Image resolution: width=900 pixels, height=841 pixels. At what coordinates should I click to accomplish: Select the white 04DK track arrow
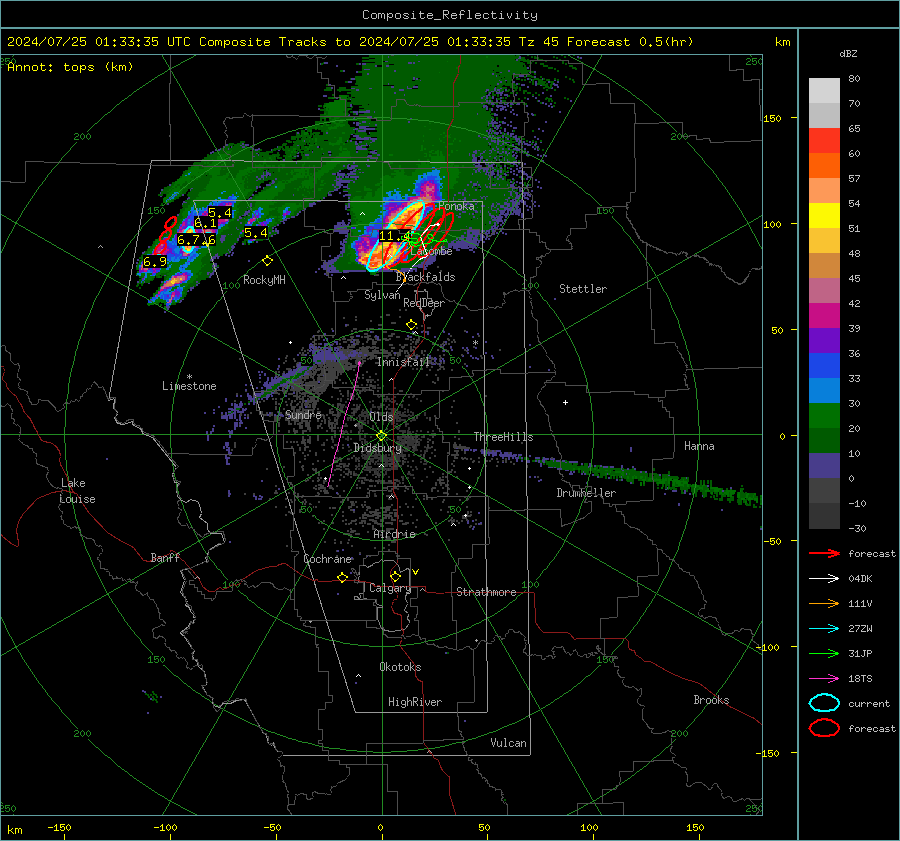click(824, 579)
